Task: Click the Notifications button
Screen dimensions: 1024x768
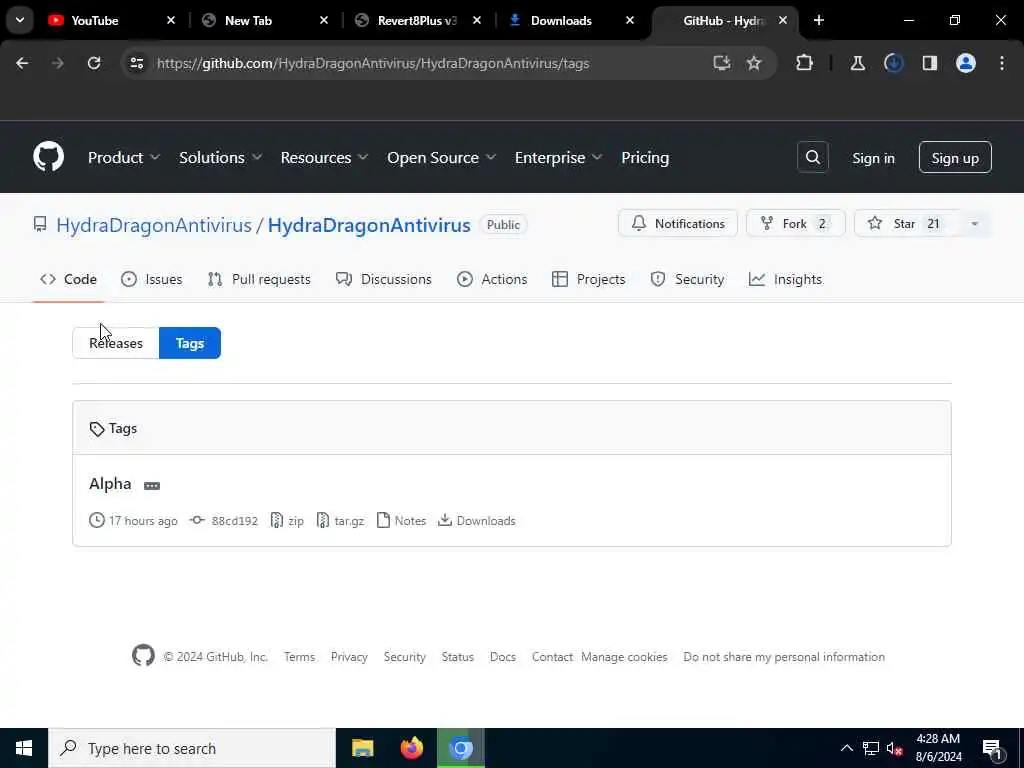Action: (x=678, y=223)
